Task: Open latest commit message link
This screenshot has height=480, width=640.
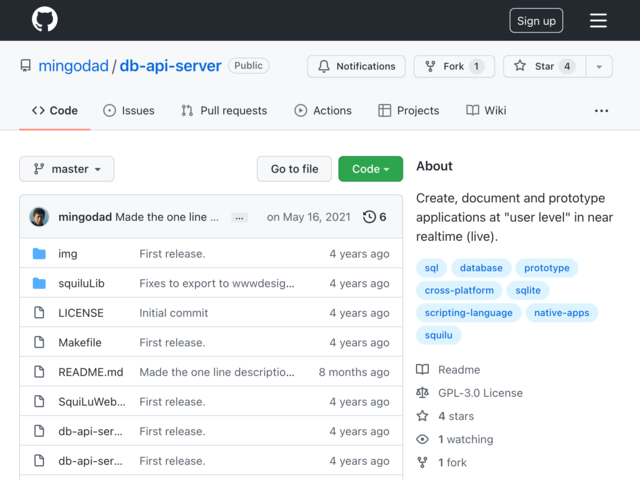Action: pyautogui.click(x=167, y=217)
